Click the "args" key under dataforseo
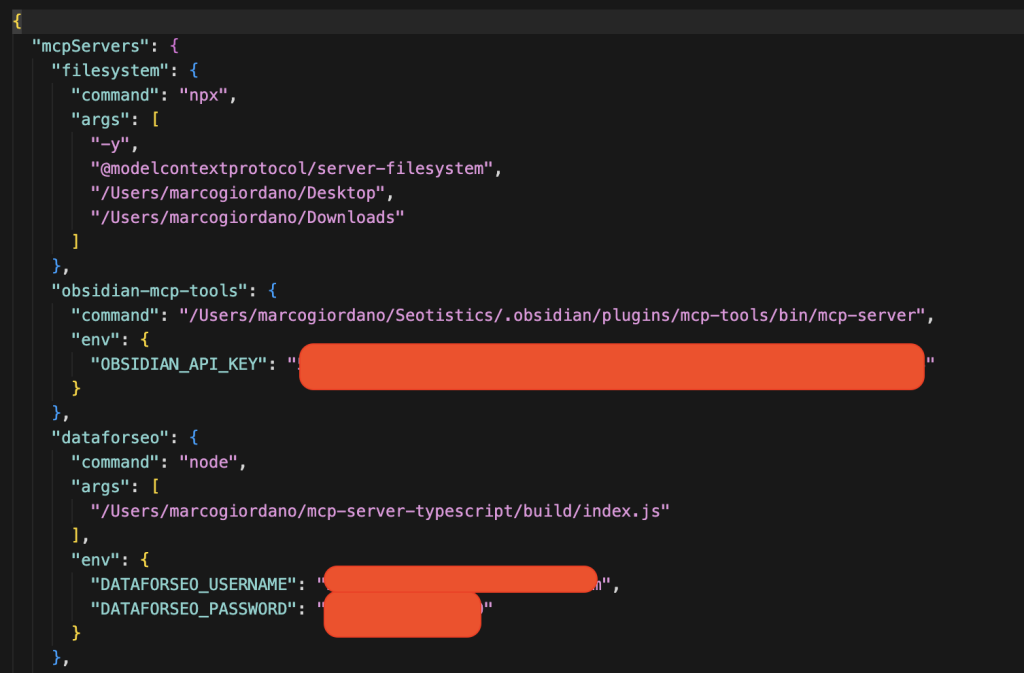The width and height of the screenshot is (1024, 673). pyautogui.click(x=95, y=485)
